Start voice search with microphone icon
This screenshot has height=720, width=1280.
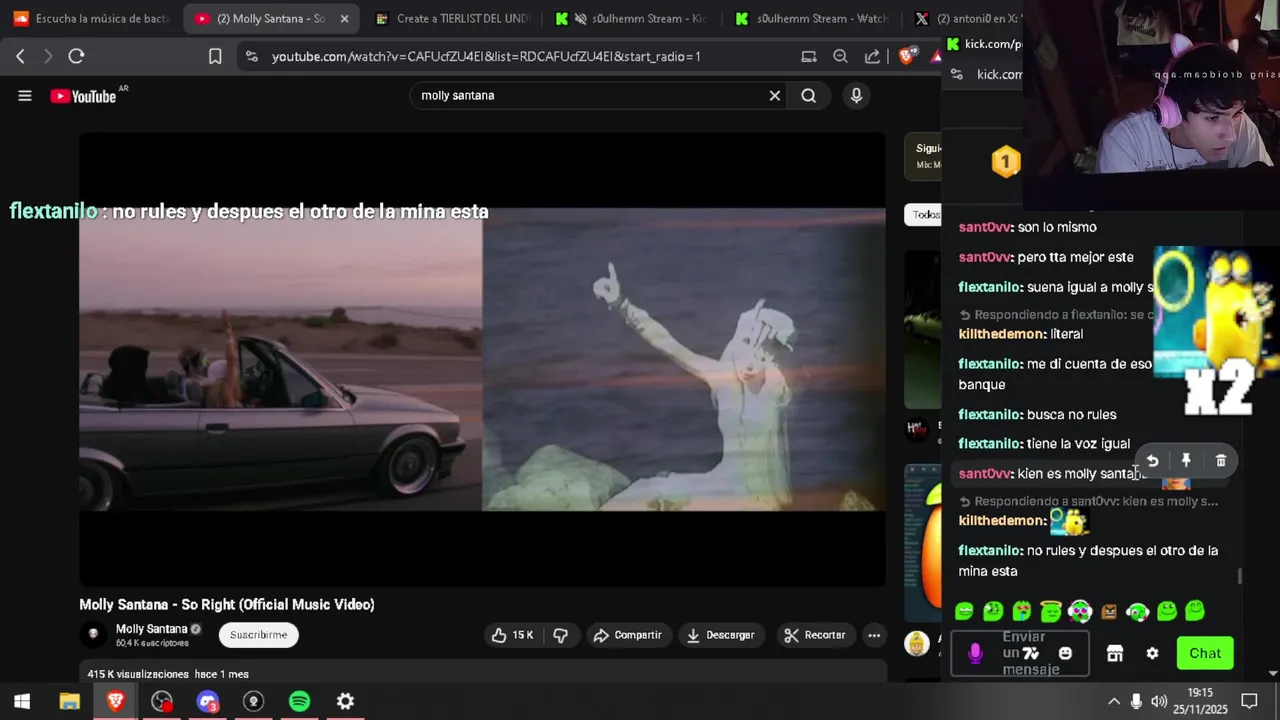(x=856, y=96)
